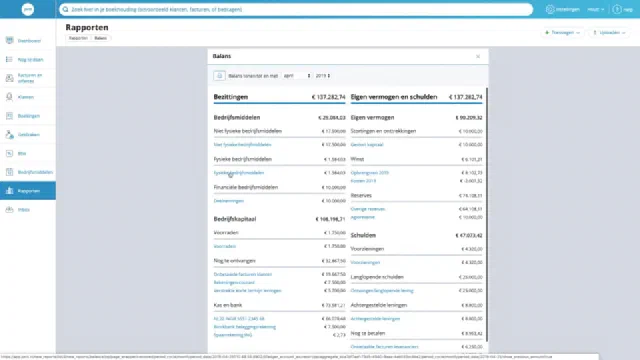
Task: Click the round logo in the top bar
Action: click(x=28, y=9)
